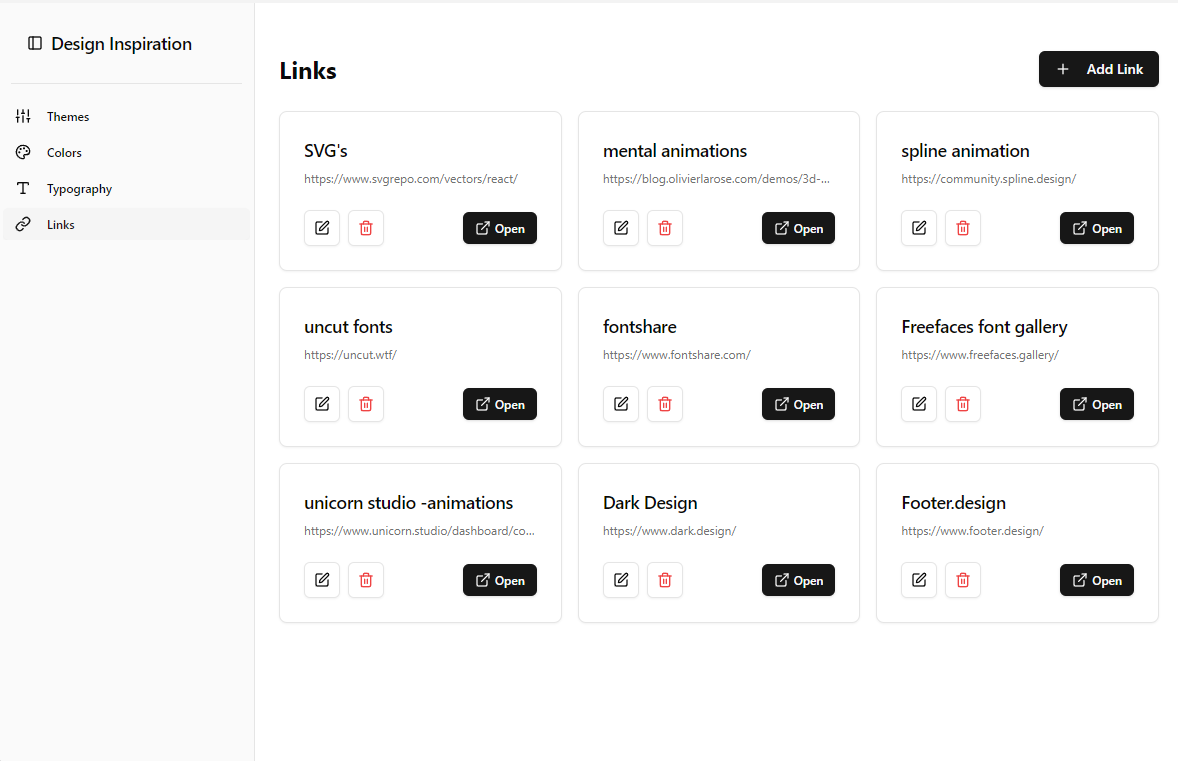Image resolution: width=1178 pixels, height=761 pixels.
Task: Open the Colors section in sidebar
Action: pos(126,153)
